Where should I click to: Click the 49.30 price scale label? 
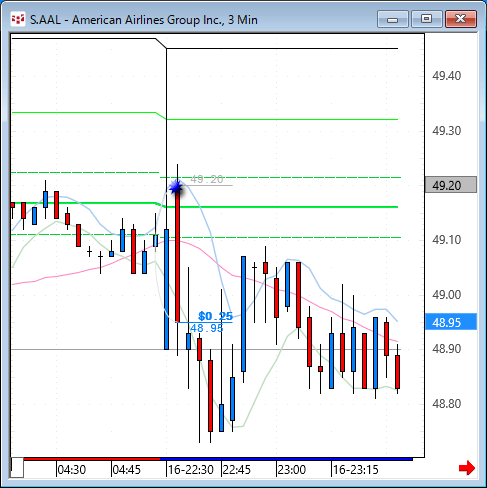[x=447, y=130]
